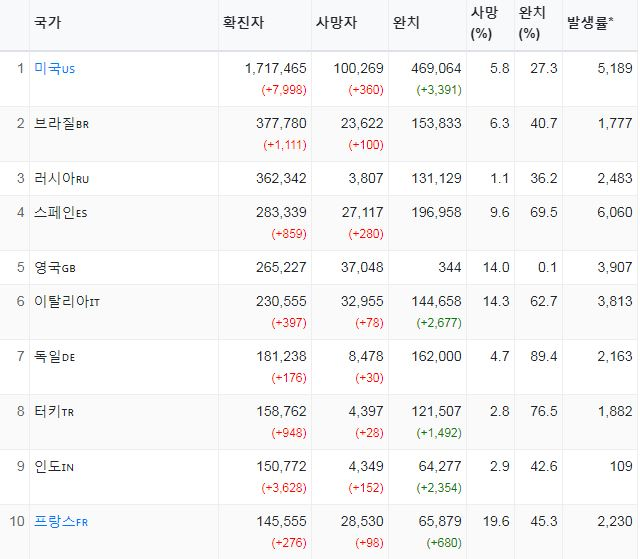Click the 완치 (%) column header
Screen dimensions: 640x559
click(532, 22)
